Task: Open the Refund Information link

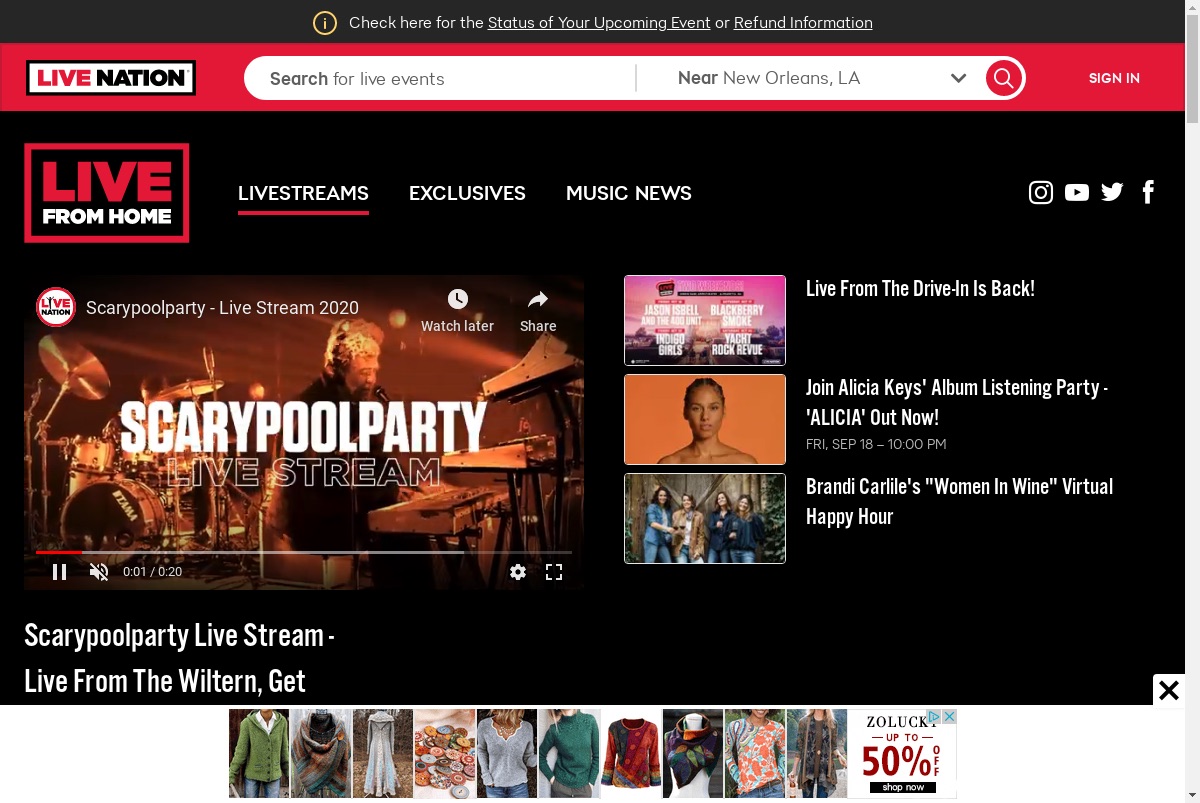Action: pos(803,23)
